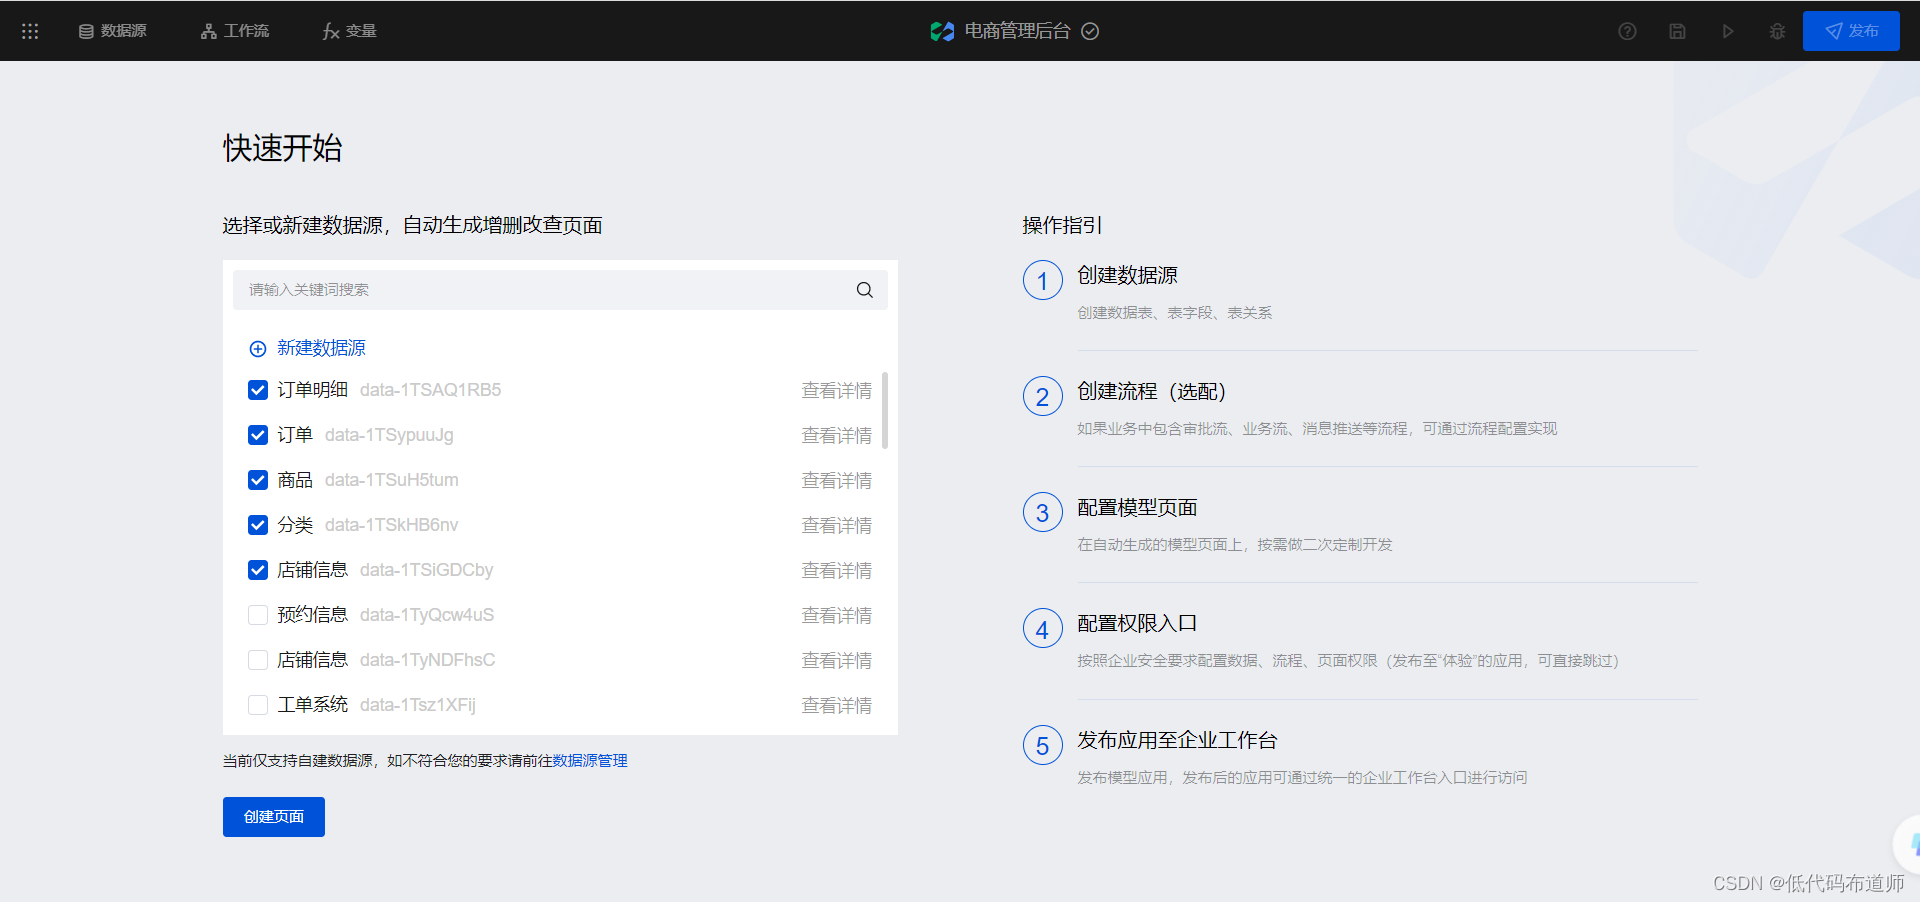Click the search magnifier icon

coord(865,290)
